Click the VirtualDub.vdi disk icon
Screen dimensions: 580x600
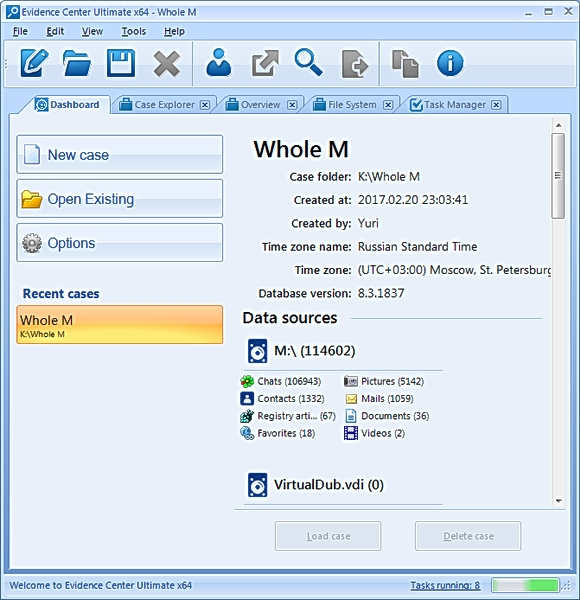(257, 485)
